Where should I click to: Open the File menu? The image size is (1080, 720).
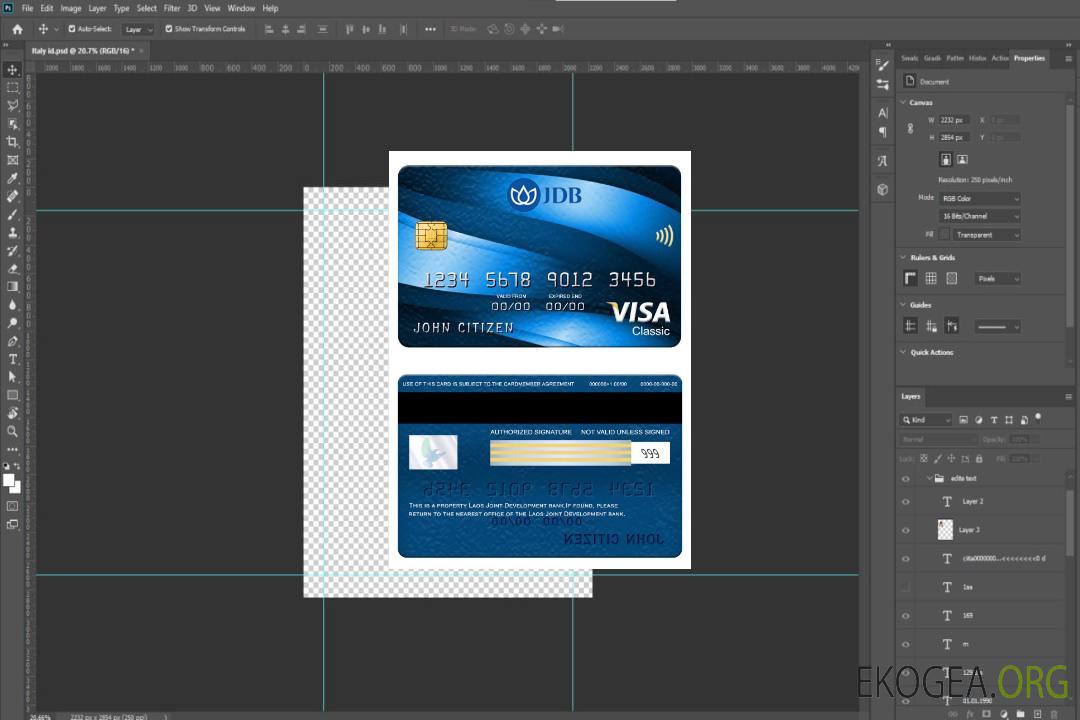pyautogui.click(x=27, y=8)
